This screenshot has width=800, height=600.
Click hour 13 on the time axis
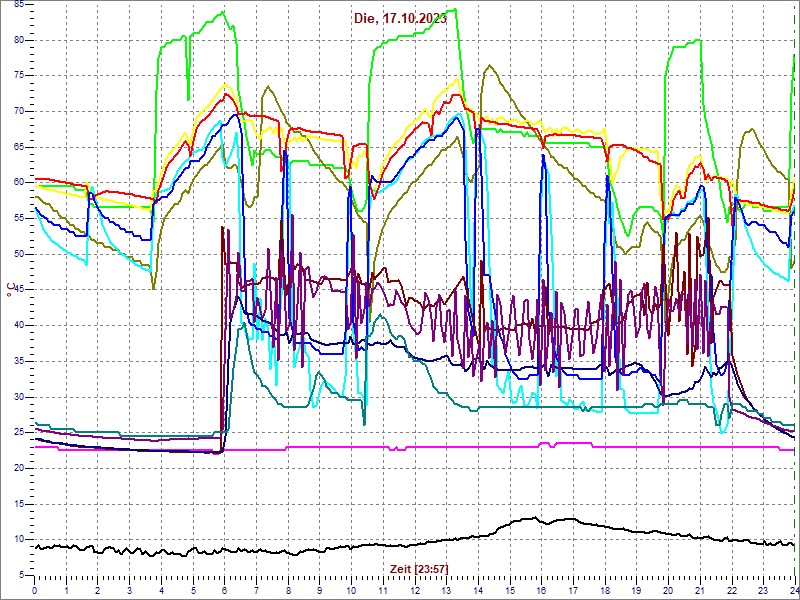coord(446,590)
